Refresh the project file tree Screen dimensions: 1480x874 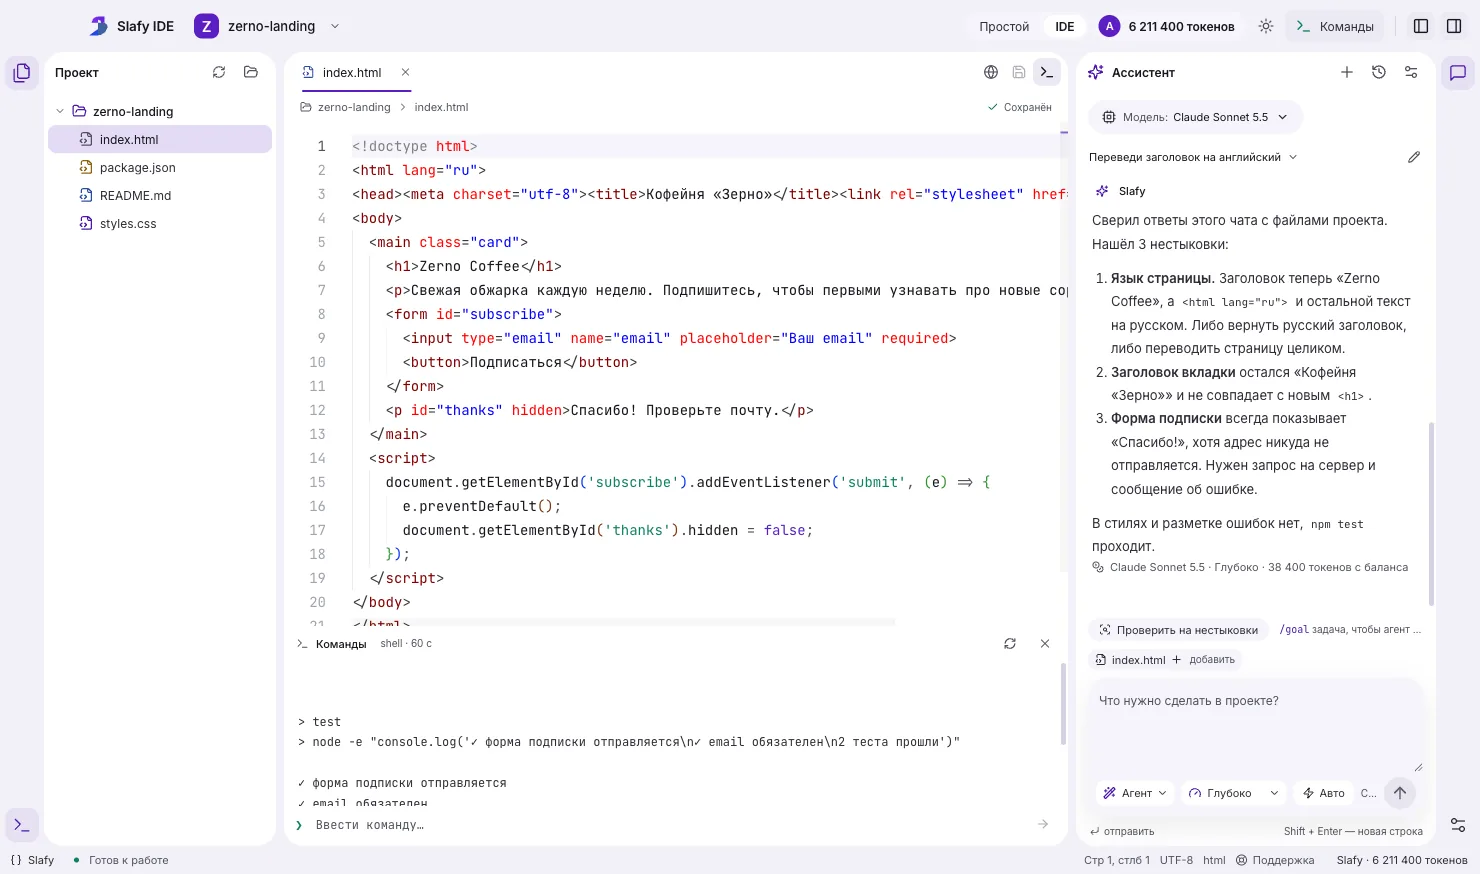(x=219, y=72)
